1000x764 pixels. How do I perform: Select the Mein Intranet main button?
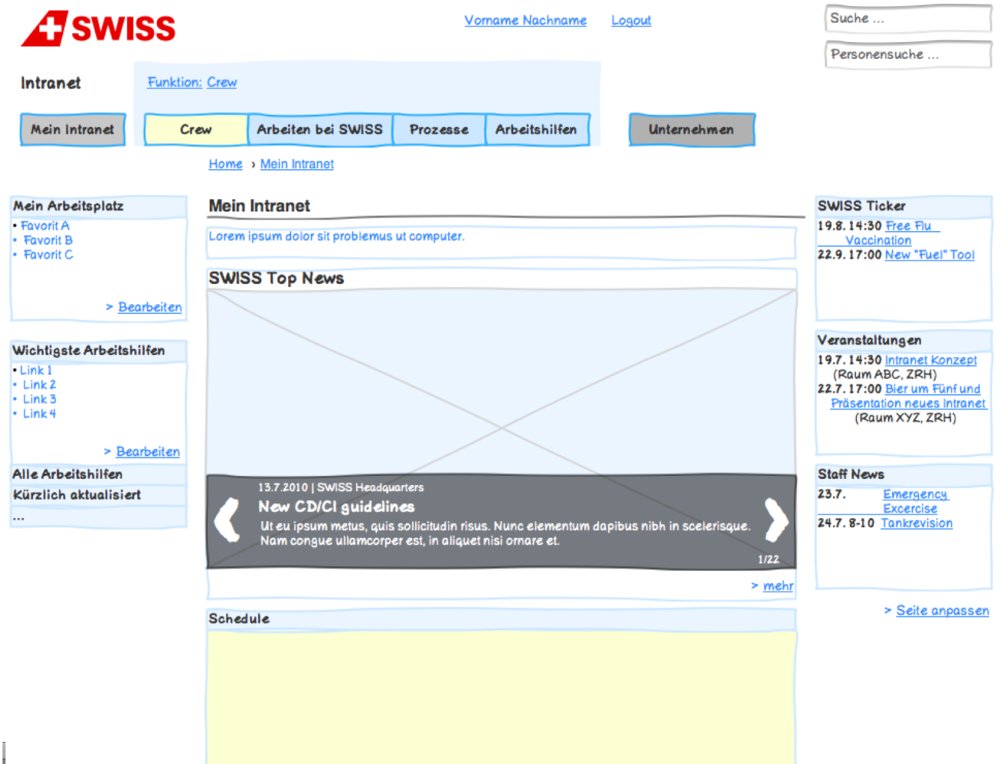(x=73, y=129)
